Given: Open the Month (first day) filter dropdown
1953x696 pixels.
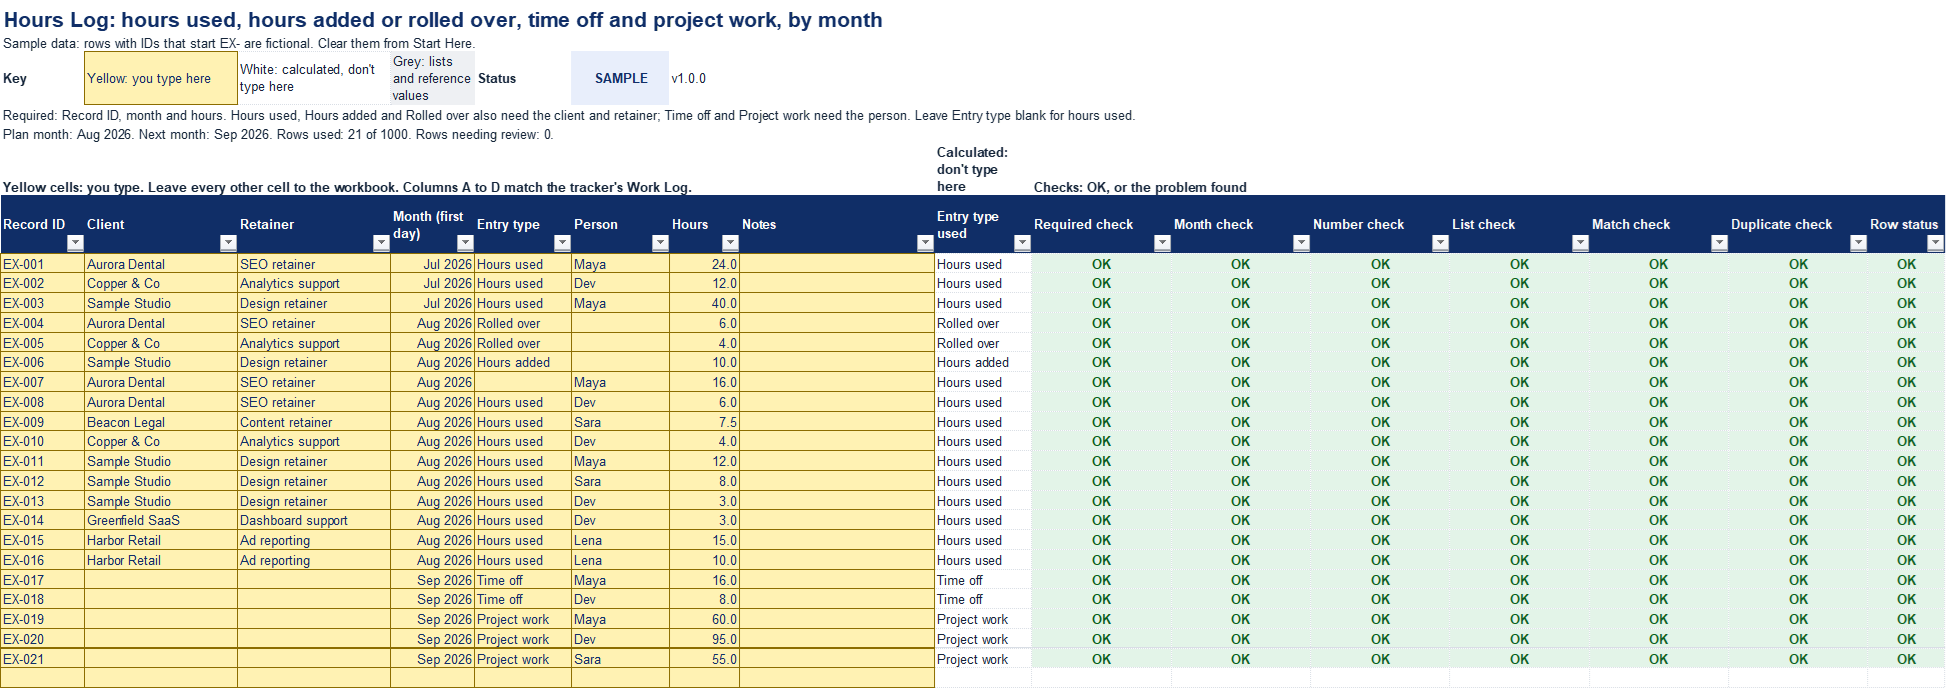Looking at the screenshot, I should (465, 243).
